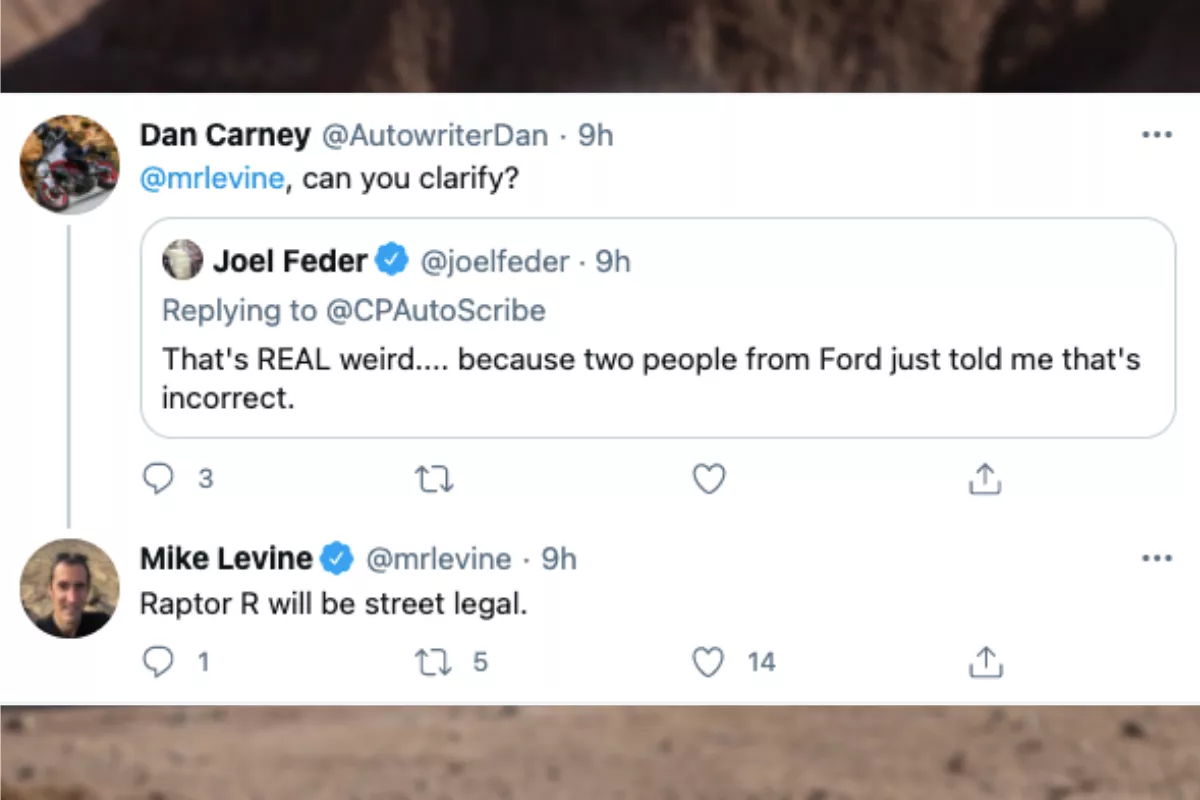View the 14 likes on Mike Levine's tweet
The height and width of the screenshot is (800, 1200).
pos(762,662)
